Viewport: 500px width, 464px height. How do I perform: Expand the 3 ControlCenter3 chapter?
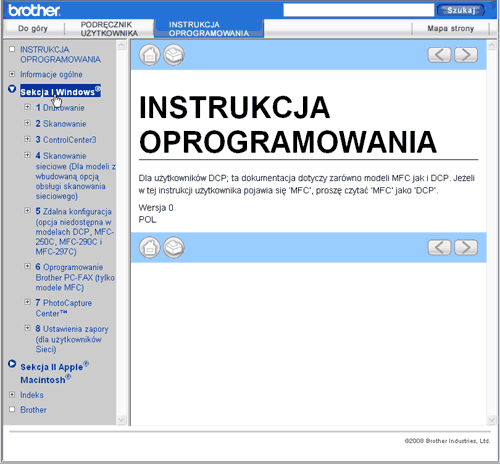coord(28,139)
